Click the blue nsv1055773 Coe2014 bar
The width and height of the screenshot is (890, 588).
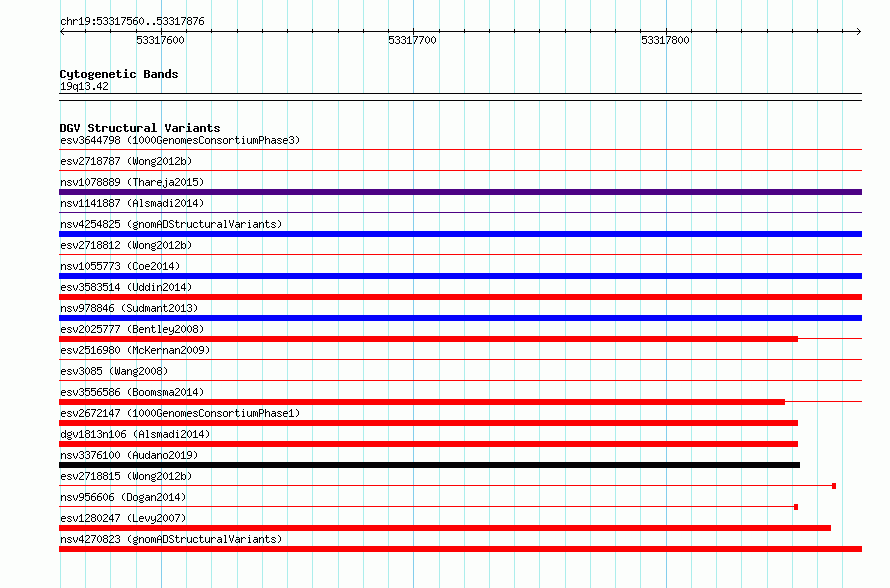click(460, 276)
